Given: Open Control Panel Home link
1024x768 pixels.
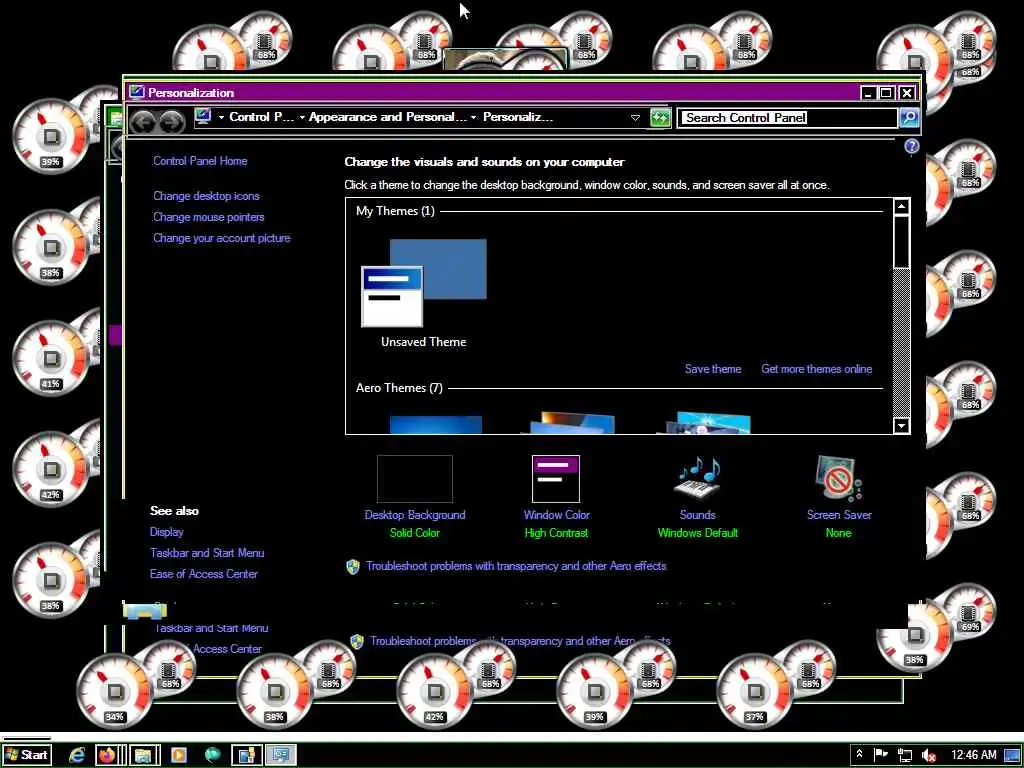Looking at the screenshot, I should pos(200,161).
